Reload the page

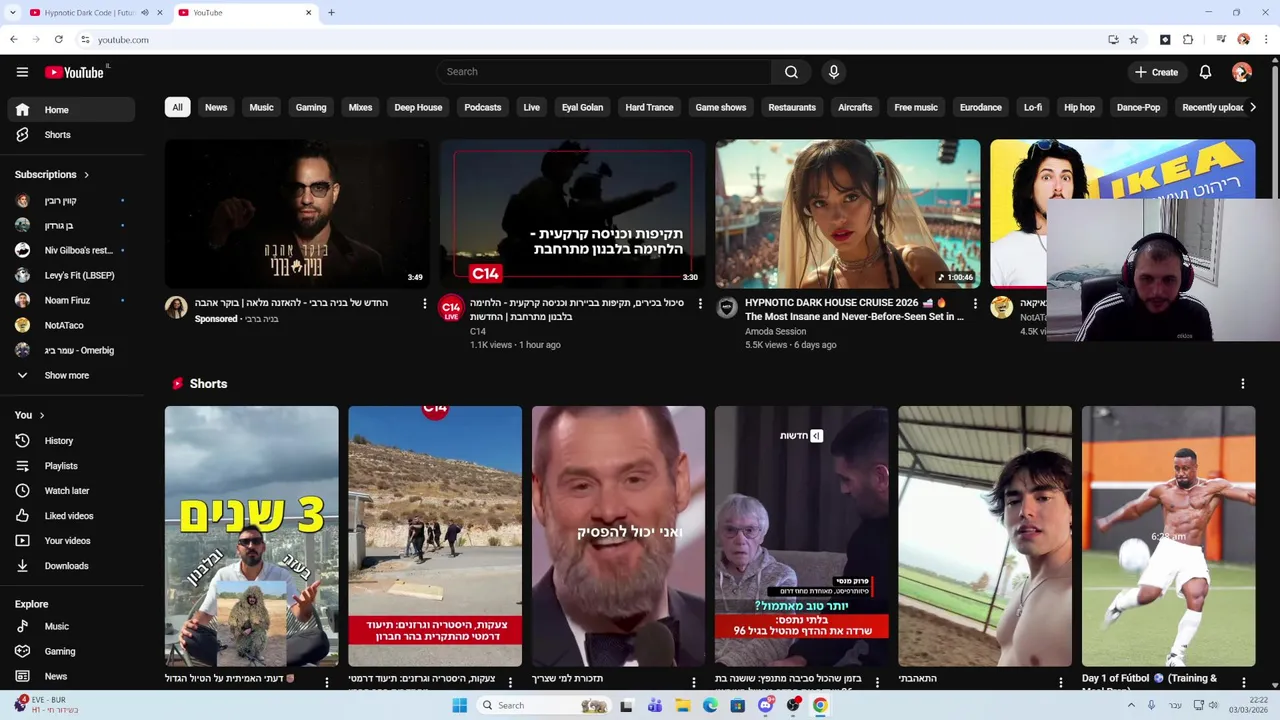pos(59,40)
